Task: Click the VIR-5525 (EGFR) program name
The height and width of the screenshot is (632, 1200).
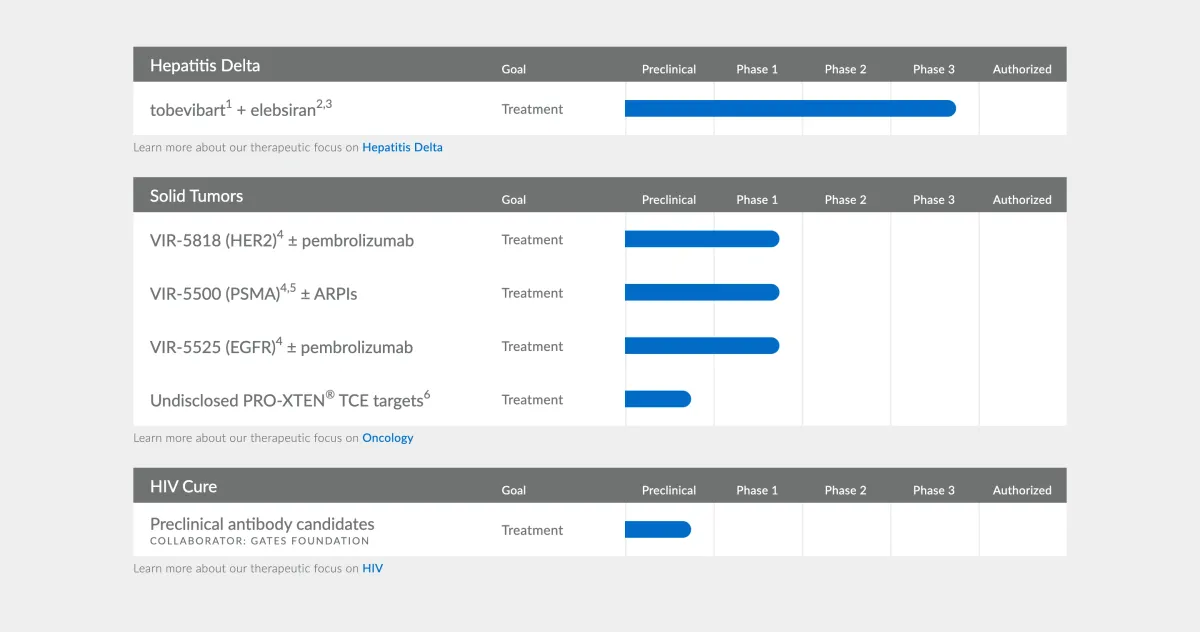Action: pyautogui.click(x=281, y=347)
